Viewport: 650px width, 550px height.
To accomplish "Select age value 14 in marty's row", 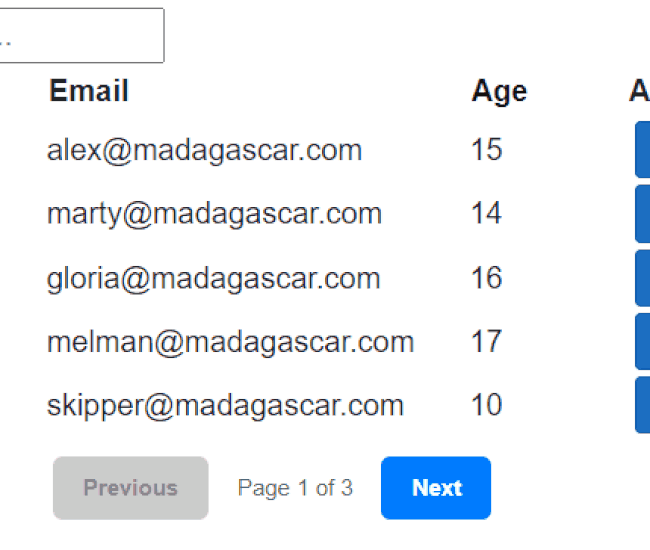I will click(487, 213).
